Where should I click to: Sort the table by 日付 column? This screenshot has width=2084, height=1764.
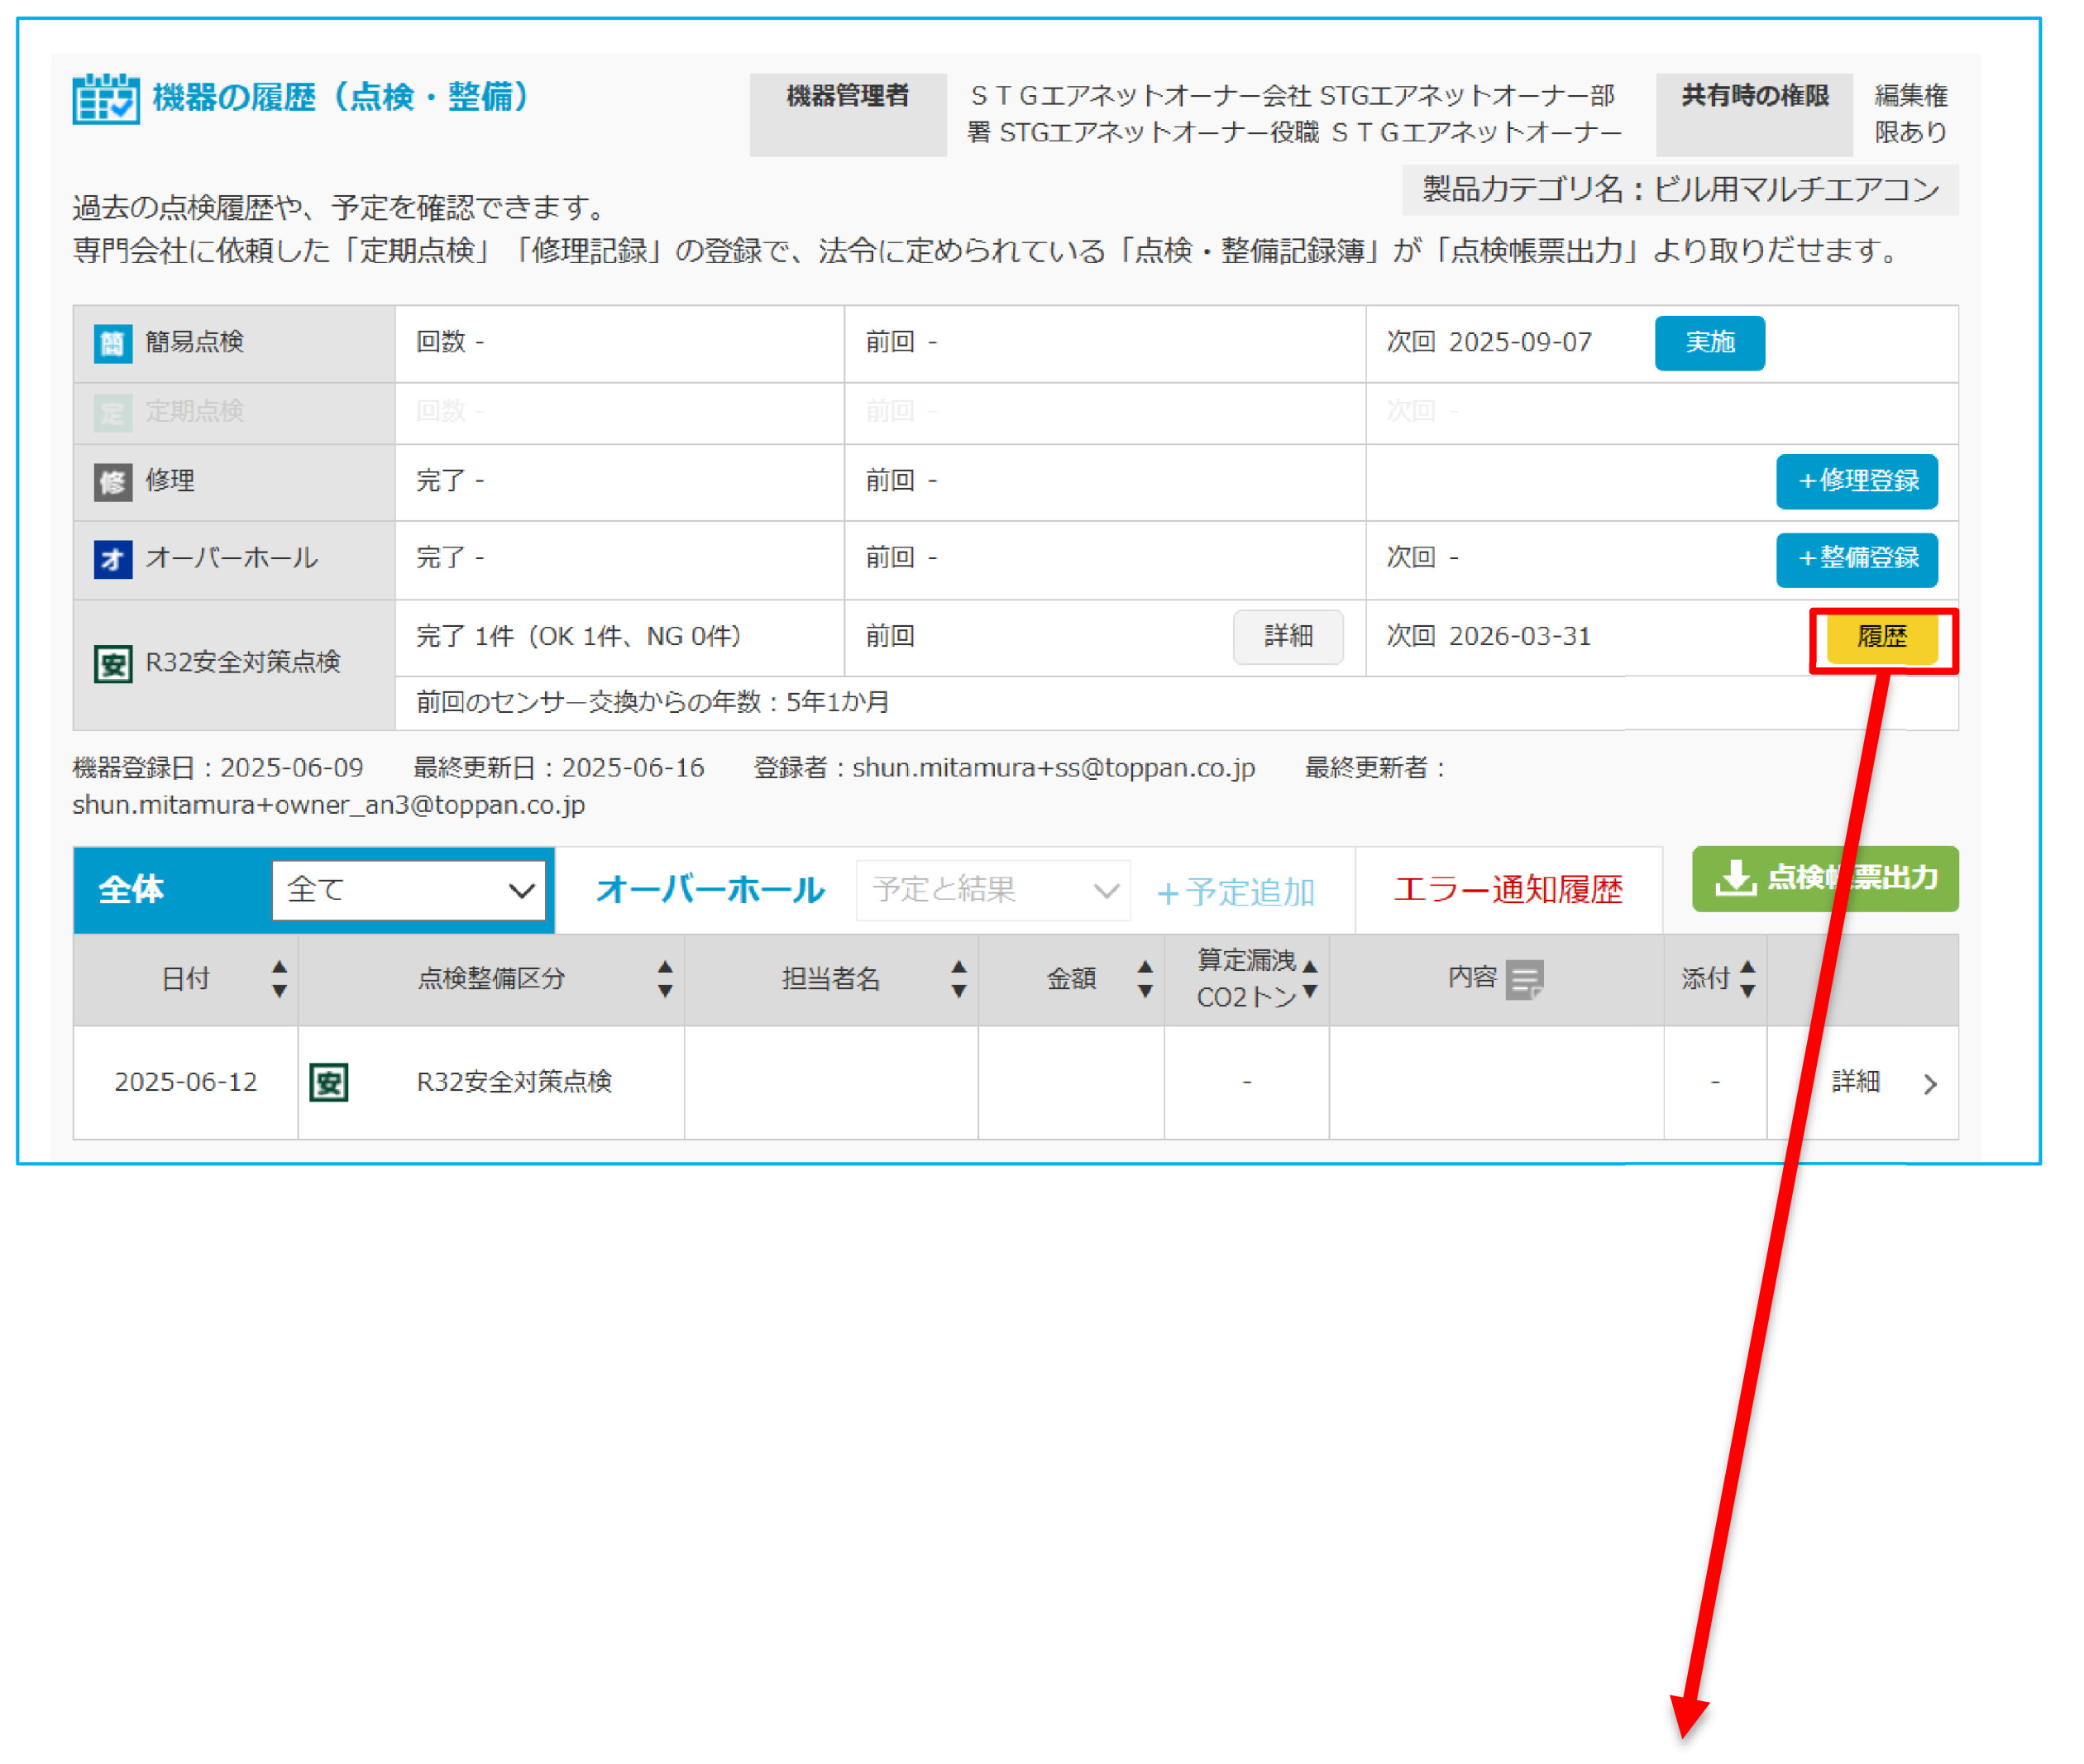tap(279, 979)
